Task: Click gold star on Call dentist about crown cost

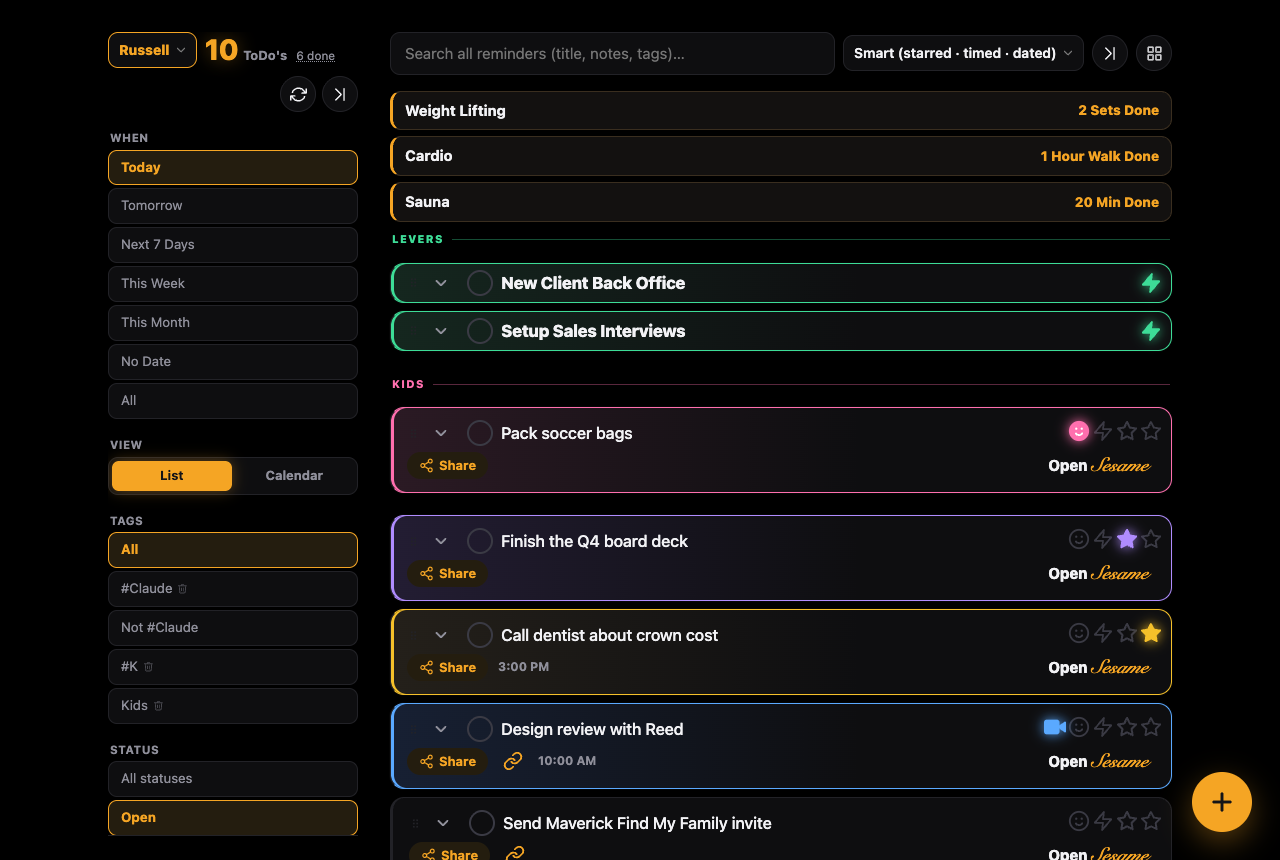Action: pos(1151,633)
